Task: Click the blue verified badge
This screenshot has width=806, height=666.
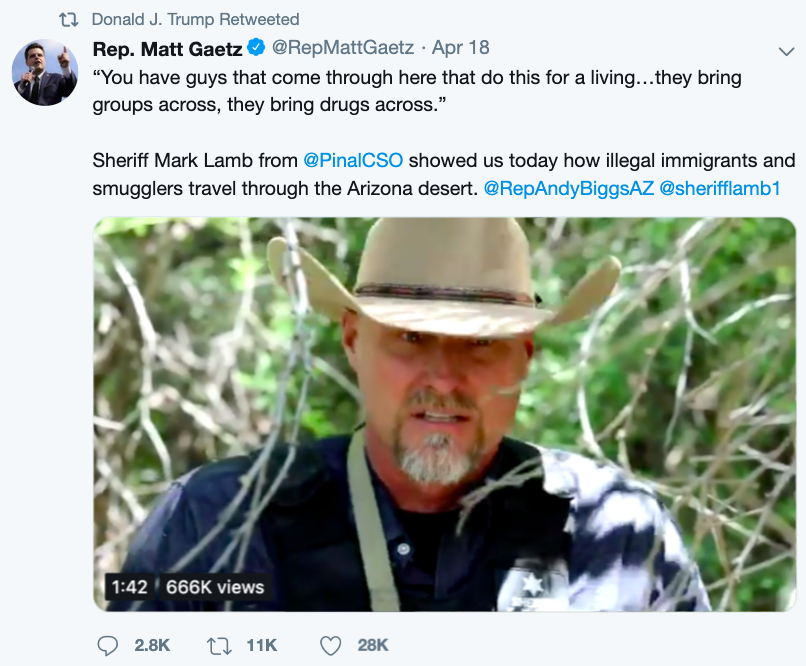Action: (257, 48)
